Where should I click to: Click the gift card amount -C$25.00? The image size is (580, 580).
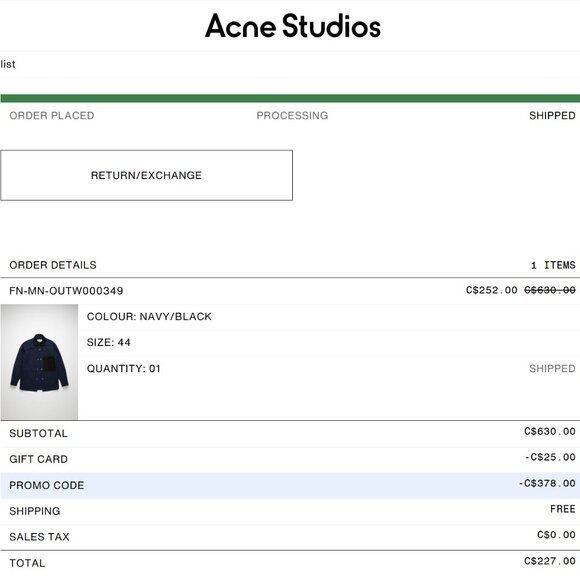[550, 458]
